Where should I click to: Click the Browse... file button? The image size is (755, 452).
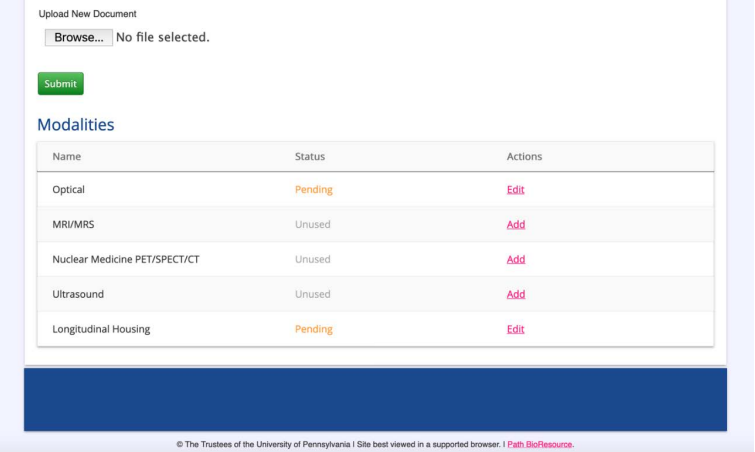coord(78,38)
